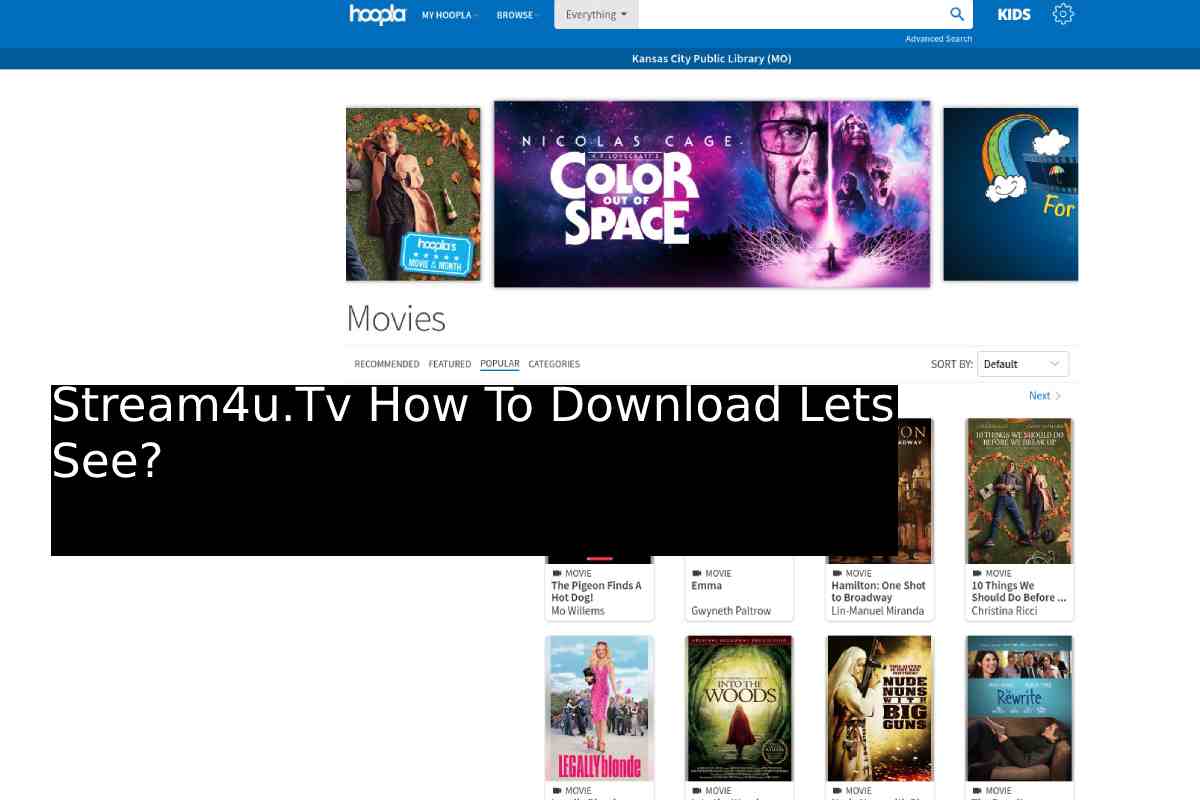This screenshot has width=1200, height=800.
Task: Open the hoopla's Movie of the Month banner
Action: tap(413, 194)
